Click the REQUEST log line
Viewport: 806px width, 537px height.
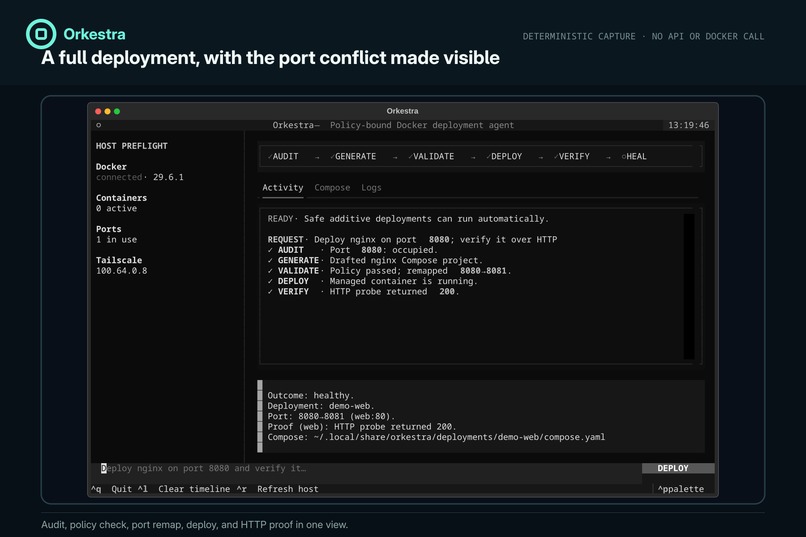tap(412, 239)
